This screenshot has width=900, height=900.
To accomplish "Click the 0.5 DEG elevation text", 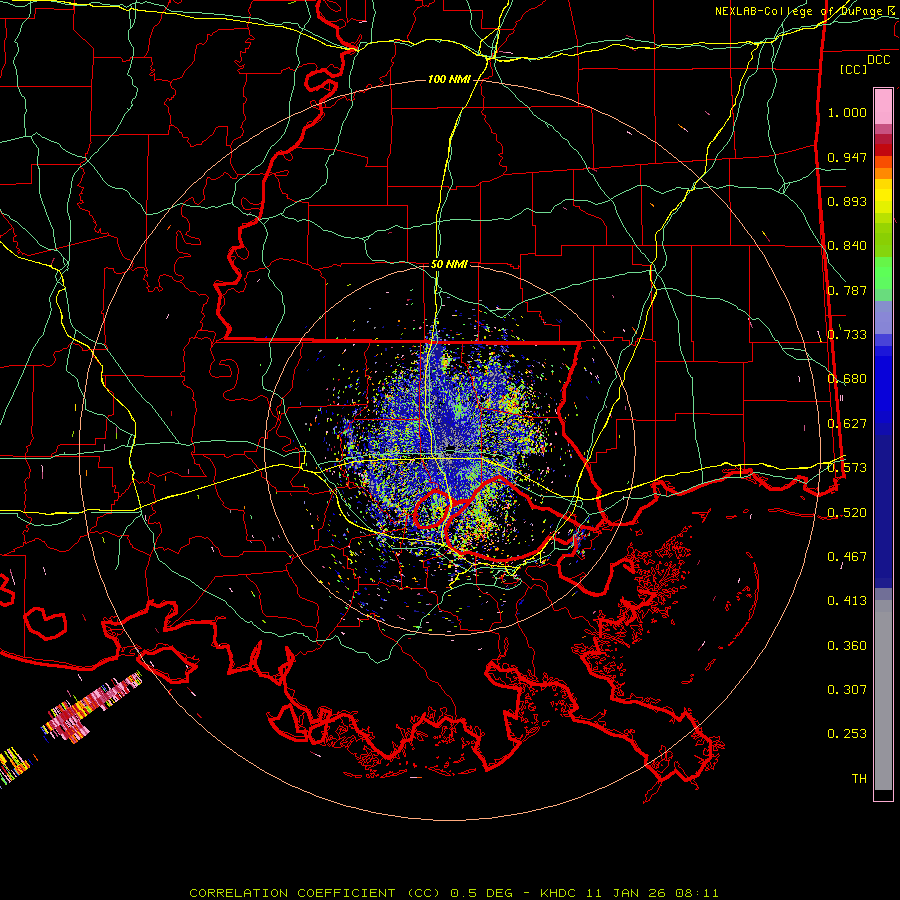I will [481, 893].
